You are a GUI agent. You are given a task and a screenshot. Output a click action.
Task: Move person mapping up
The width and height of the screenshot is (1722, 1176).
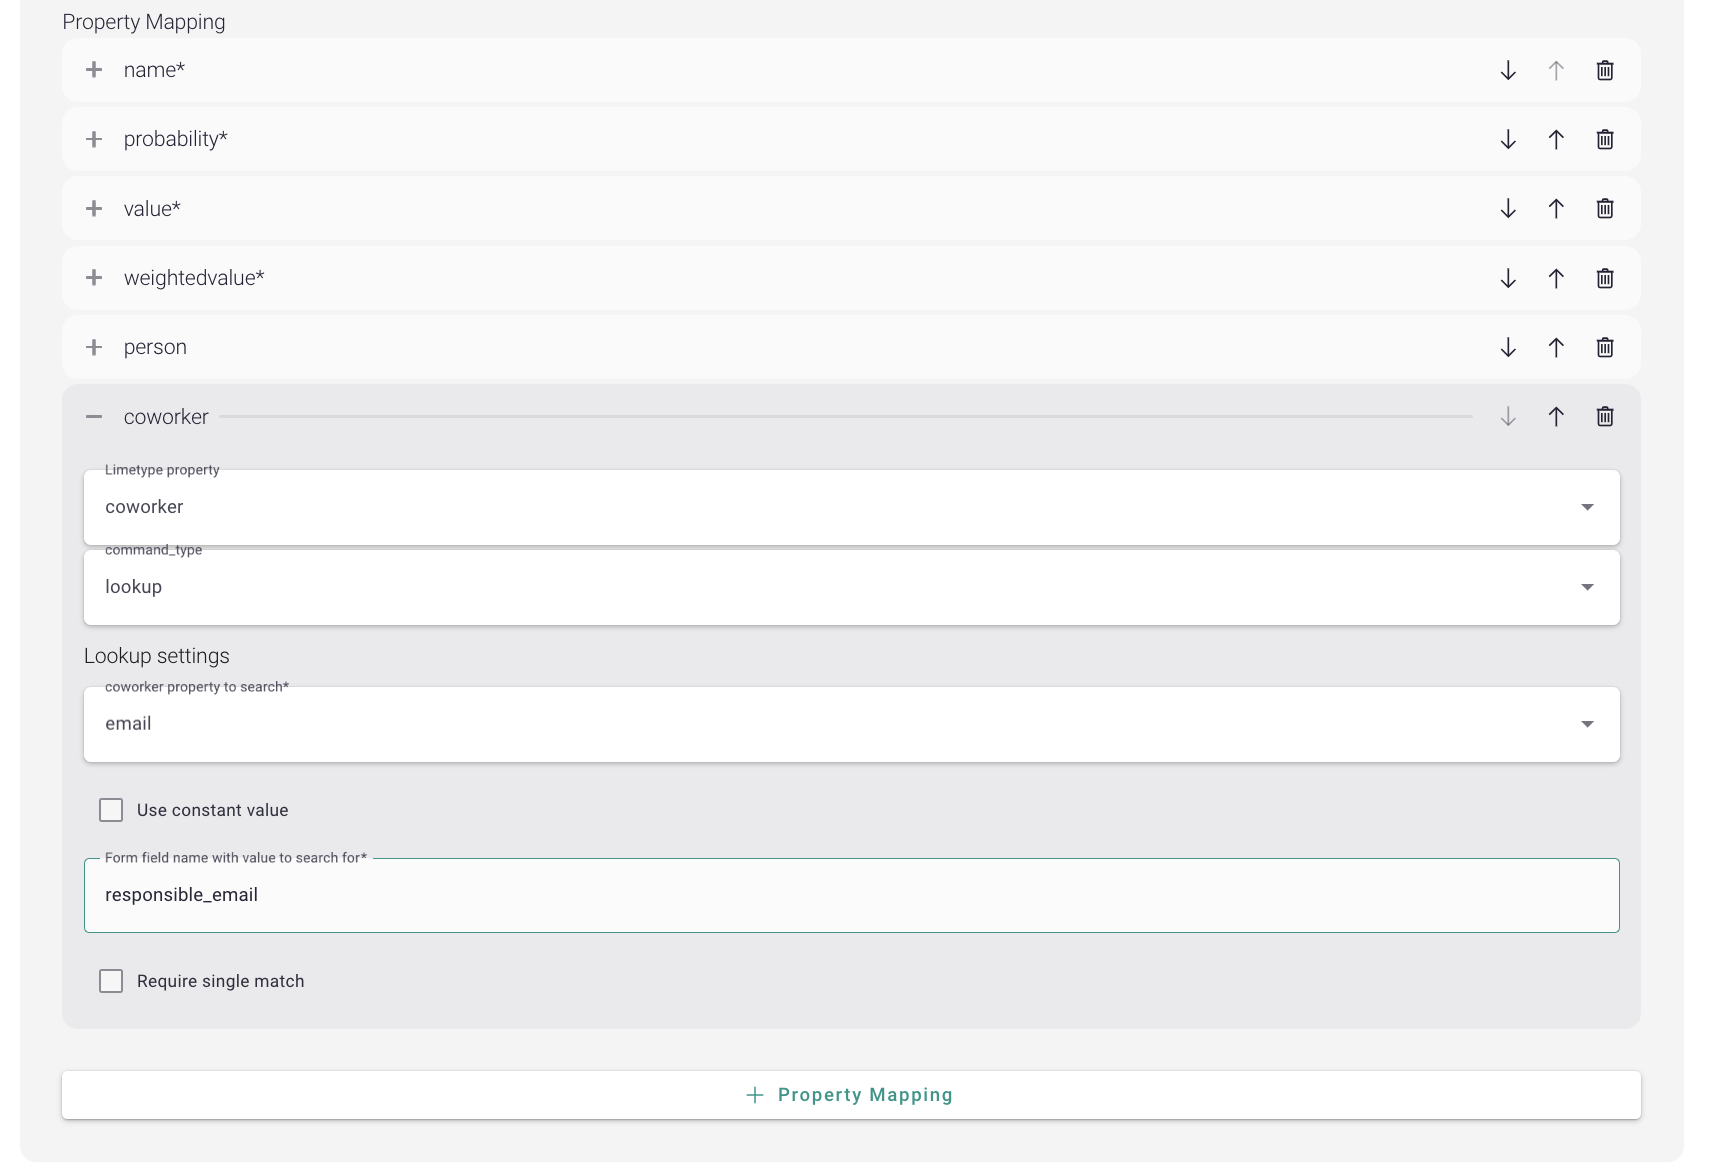1556,347
